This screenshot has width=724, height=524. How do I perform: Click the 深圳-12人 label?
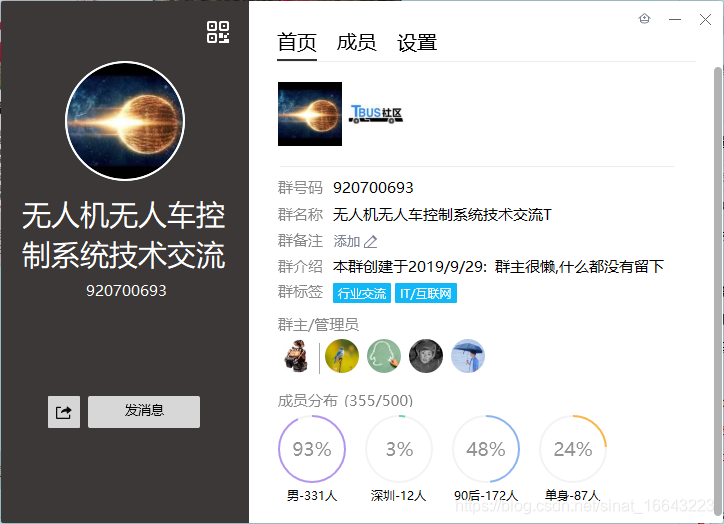(398, 496)
